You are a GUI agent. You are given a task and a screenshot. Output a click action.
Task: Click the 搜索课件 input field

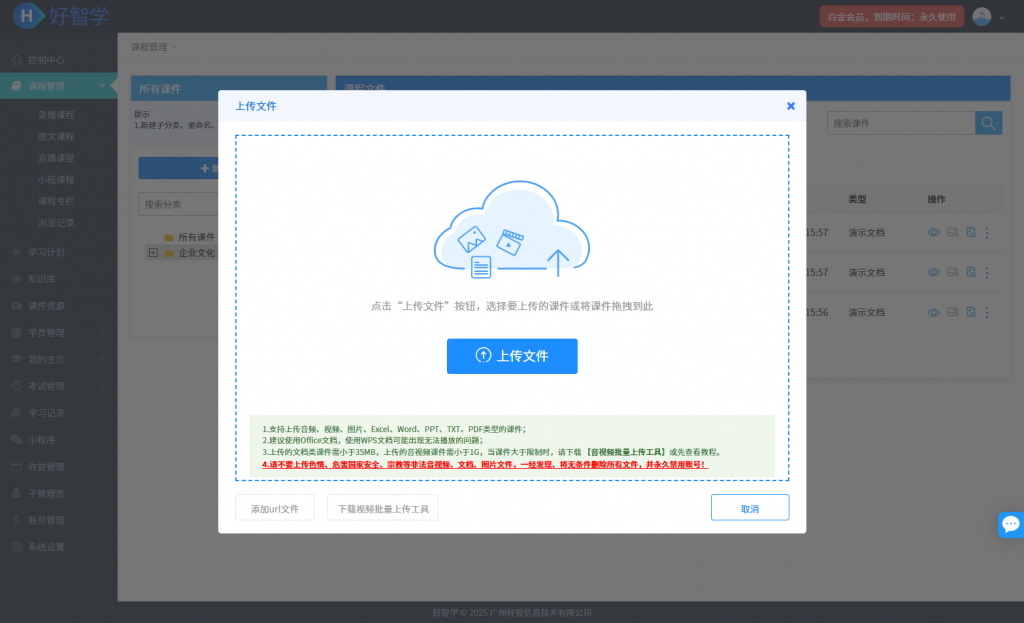(x=900, y=123)
